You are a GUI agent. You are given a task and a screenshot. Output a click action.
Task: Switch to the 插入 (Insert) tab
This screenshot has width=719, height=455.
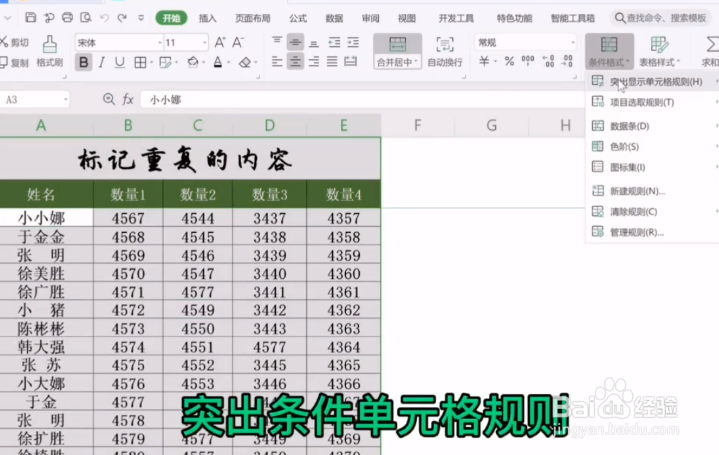point(207,18)
